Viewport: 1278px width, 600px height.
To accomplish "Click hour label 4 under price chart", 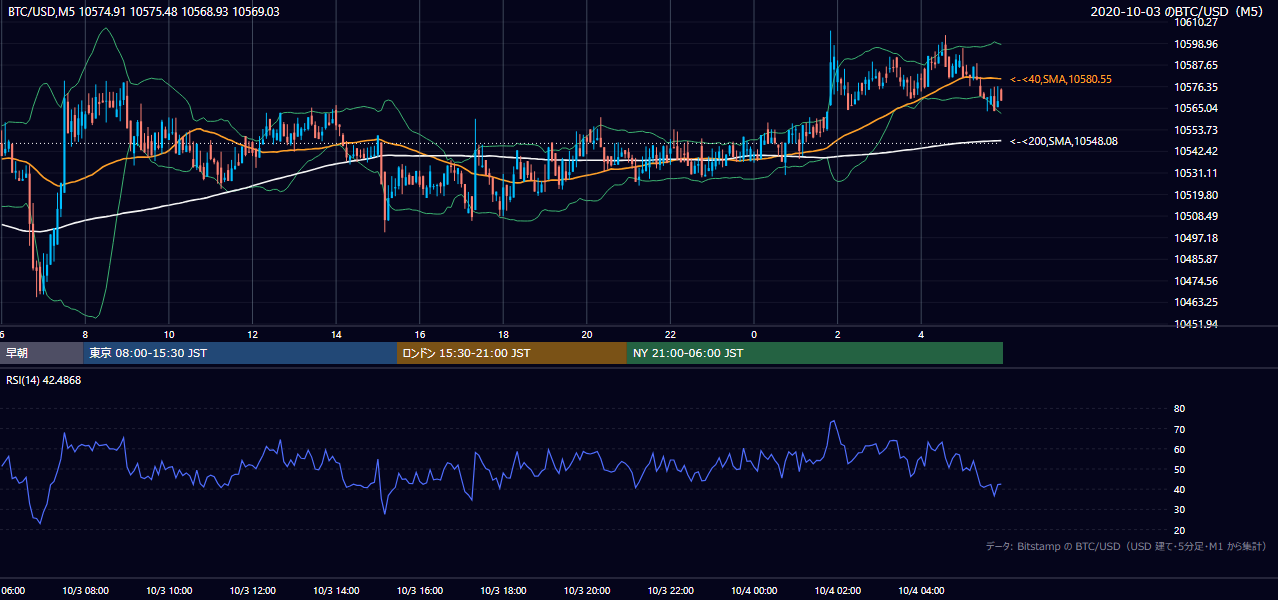I will pyautogui.click(x=921, y=334).
